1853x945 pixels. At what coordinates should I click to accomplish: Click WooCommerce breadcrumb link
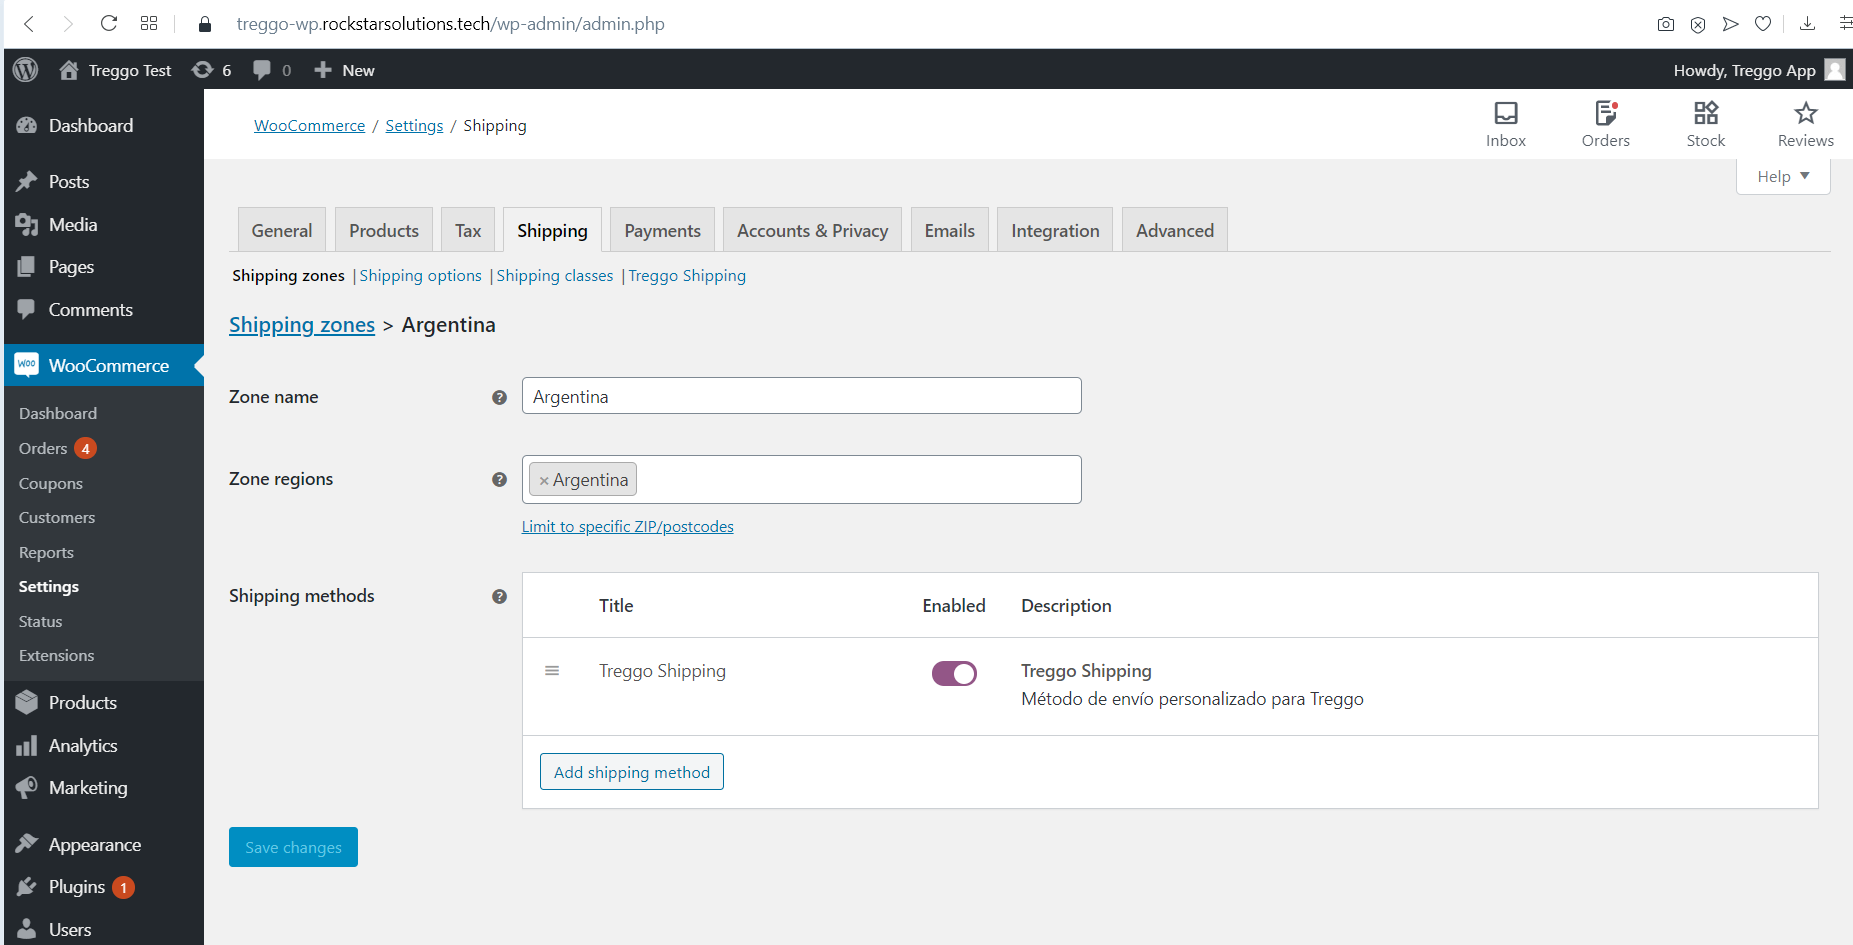click(309, 126)
